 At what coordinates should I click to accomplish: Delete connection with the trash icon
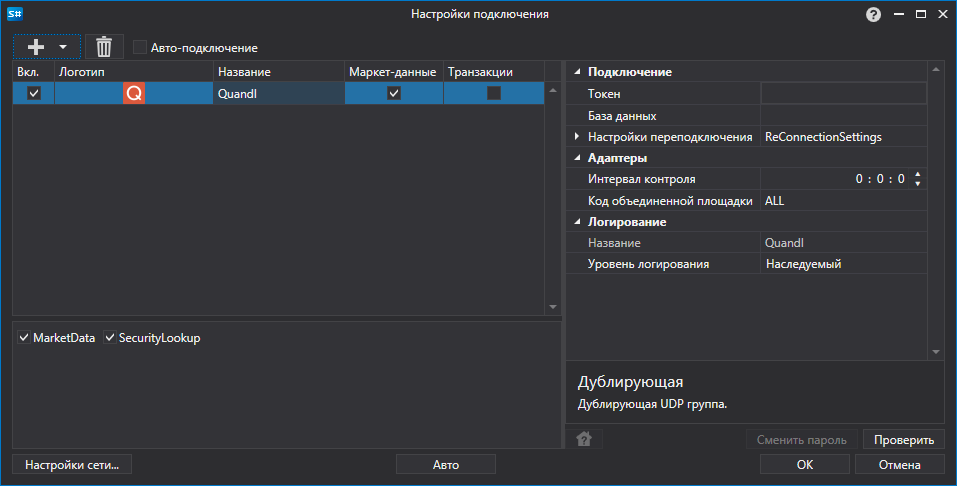(104, 47)
